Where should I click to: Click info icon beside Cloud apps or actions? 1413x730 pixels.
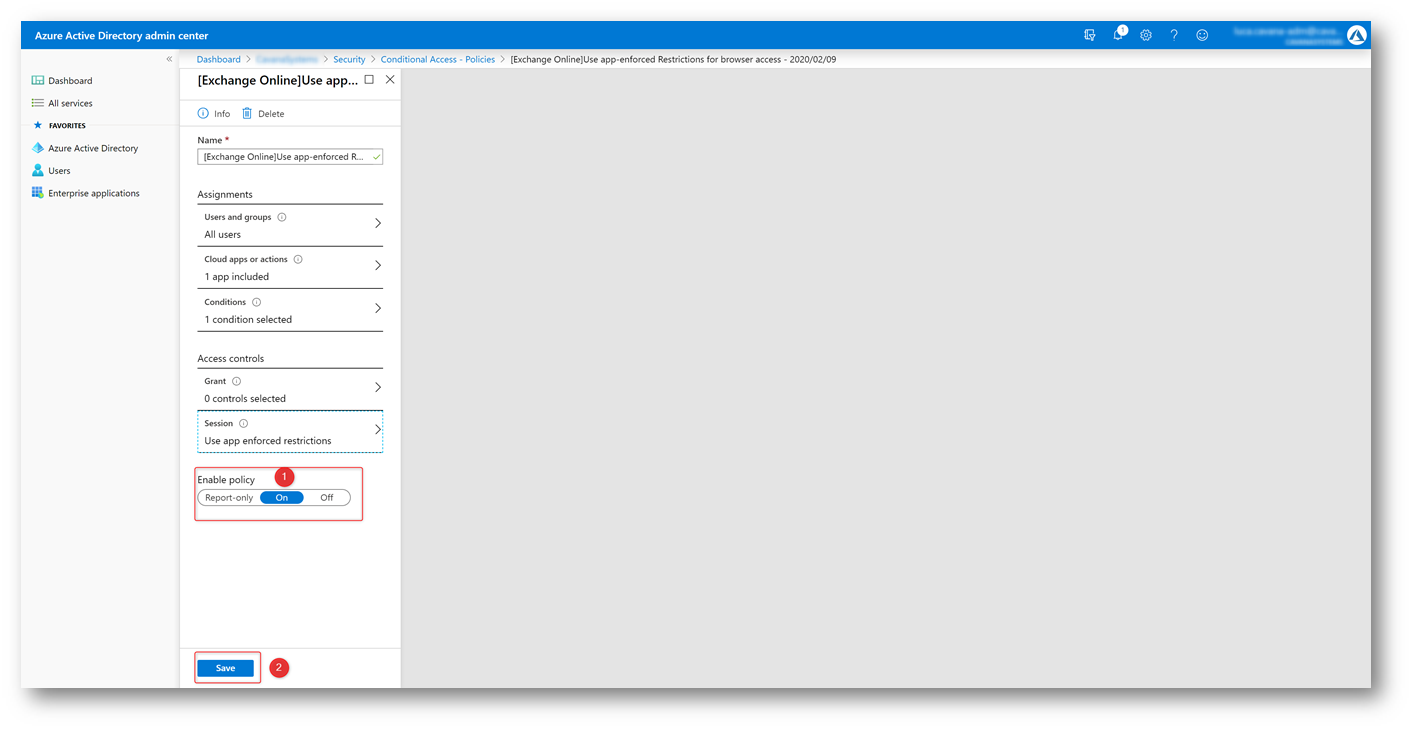298,259
